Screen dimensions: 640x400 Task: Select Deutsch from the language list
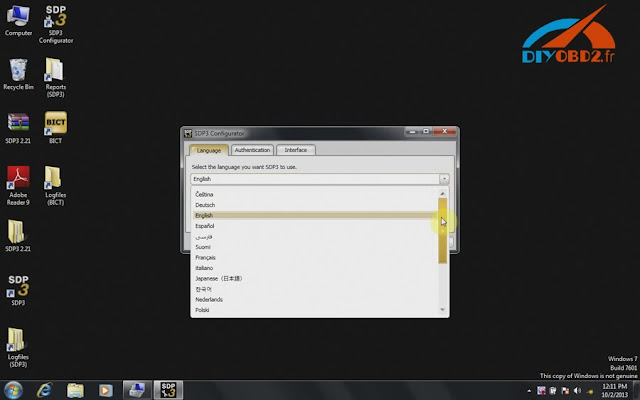click(x=315, y=205)
